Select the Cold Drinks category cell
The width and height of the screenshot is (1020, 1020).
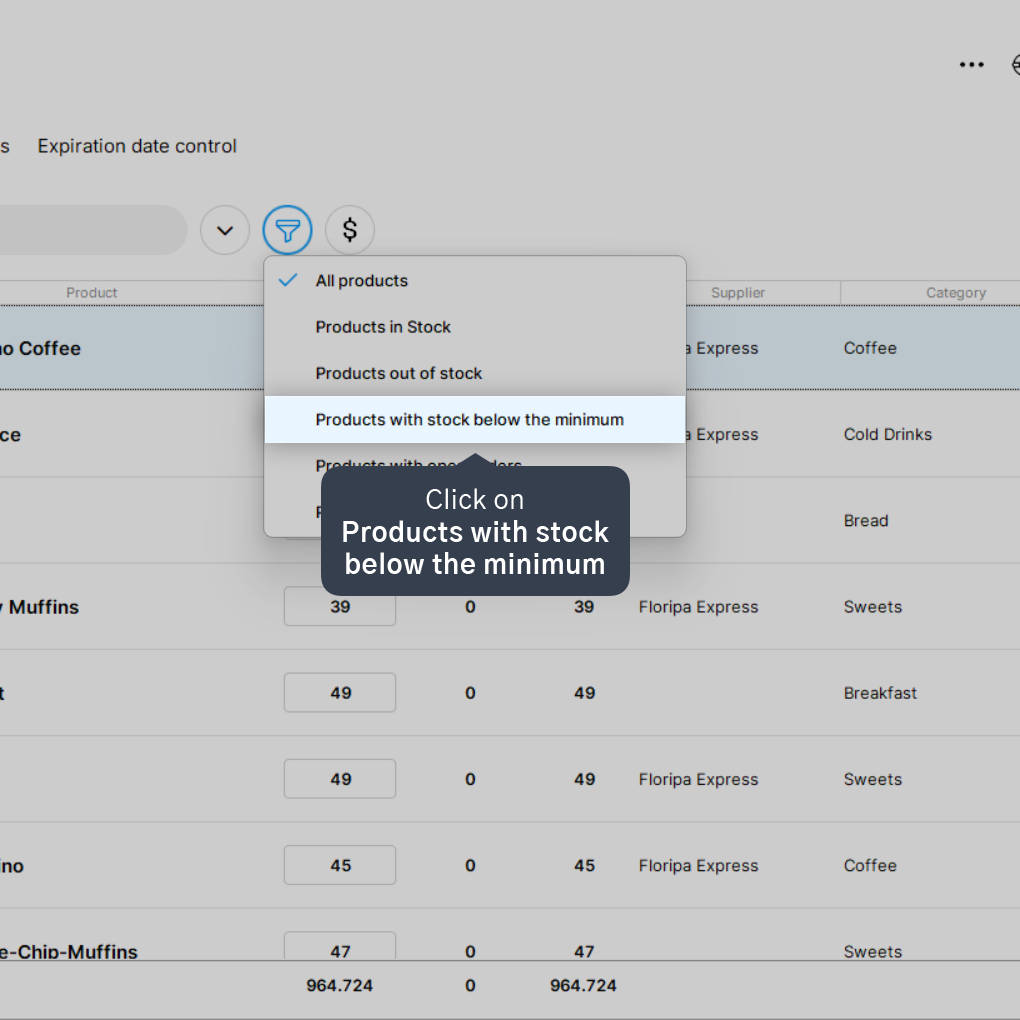coord(887,435)
